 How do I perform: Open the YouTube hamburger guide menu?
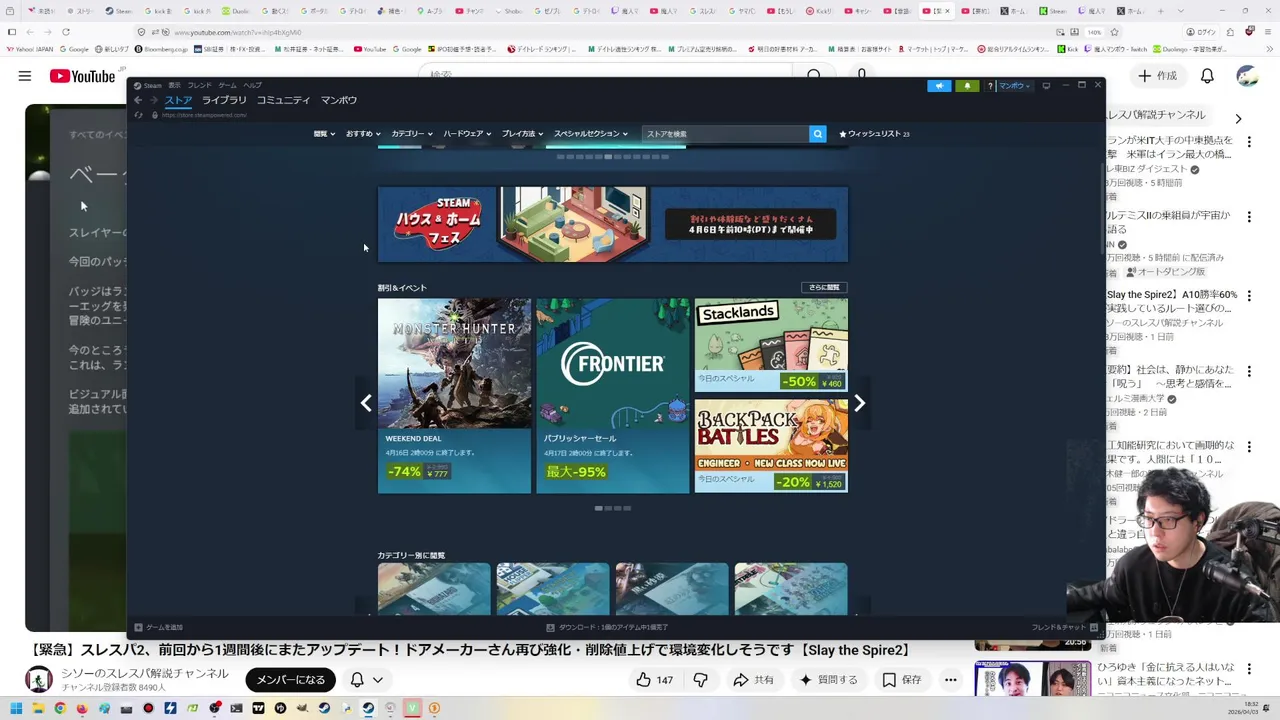(x=24, y=76)
